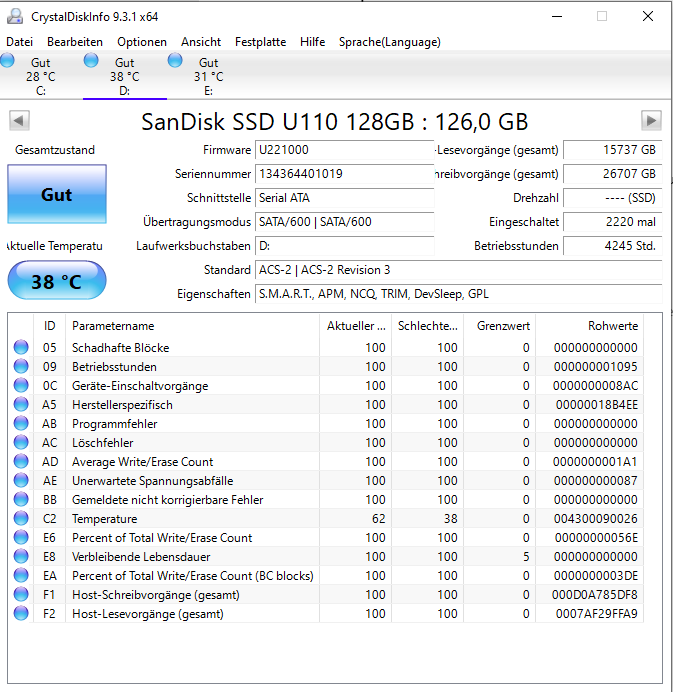673x692 pixels.
Task: Click the CrystalDiskInfo app icon in title bar
Action: pos(15,16)
